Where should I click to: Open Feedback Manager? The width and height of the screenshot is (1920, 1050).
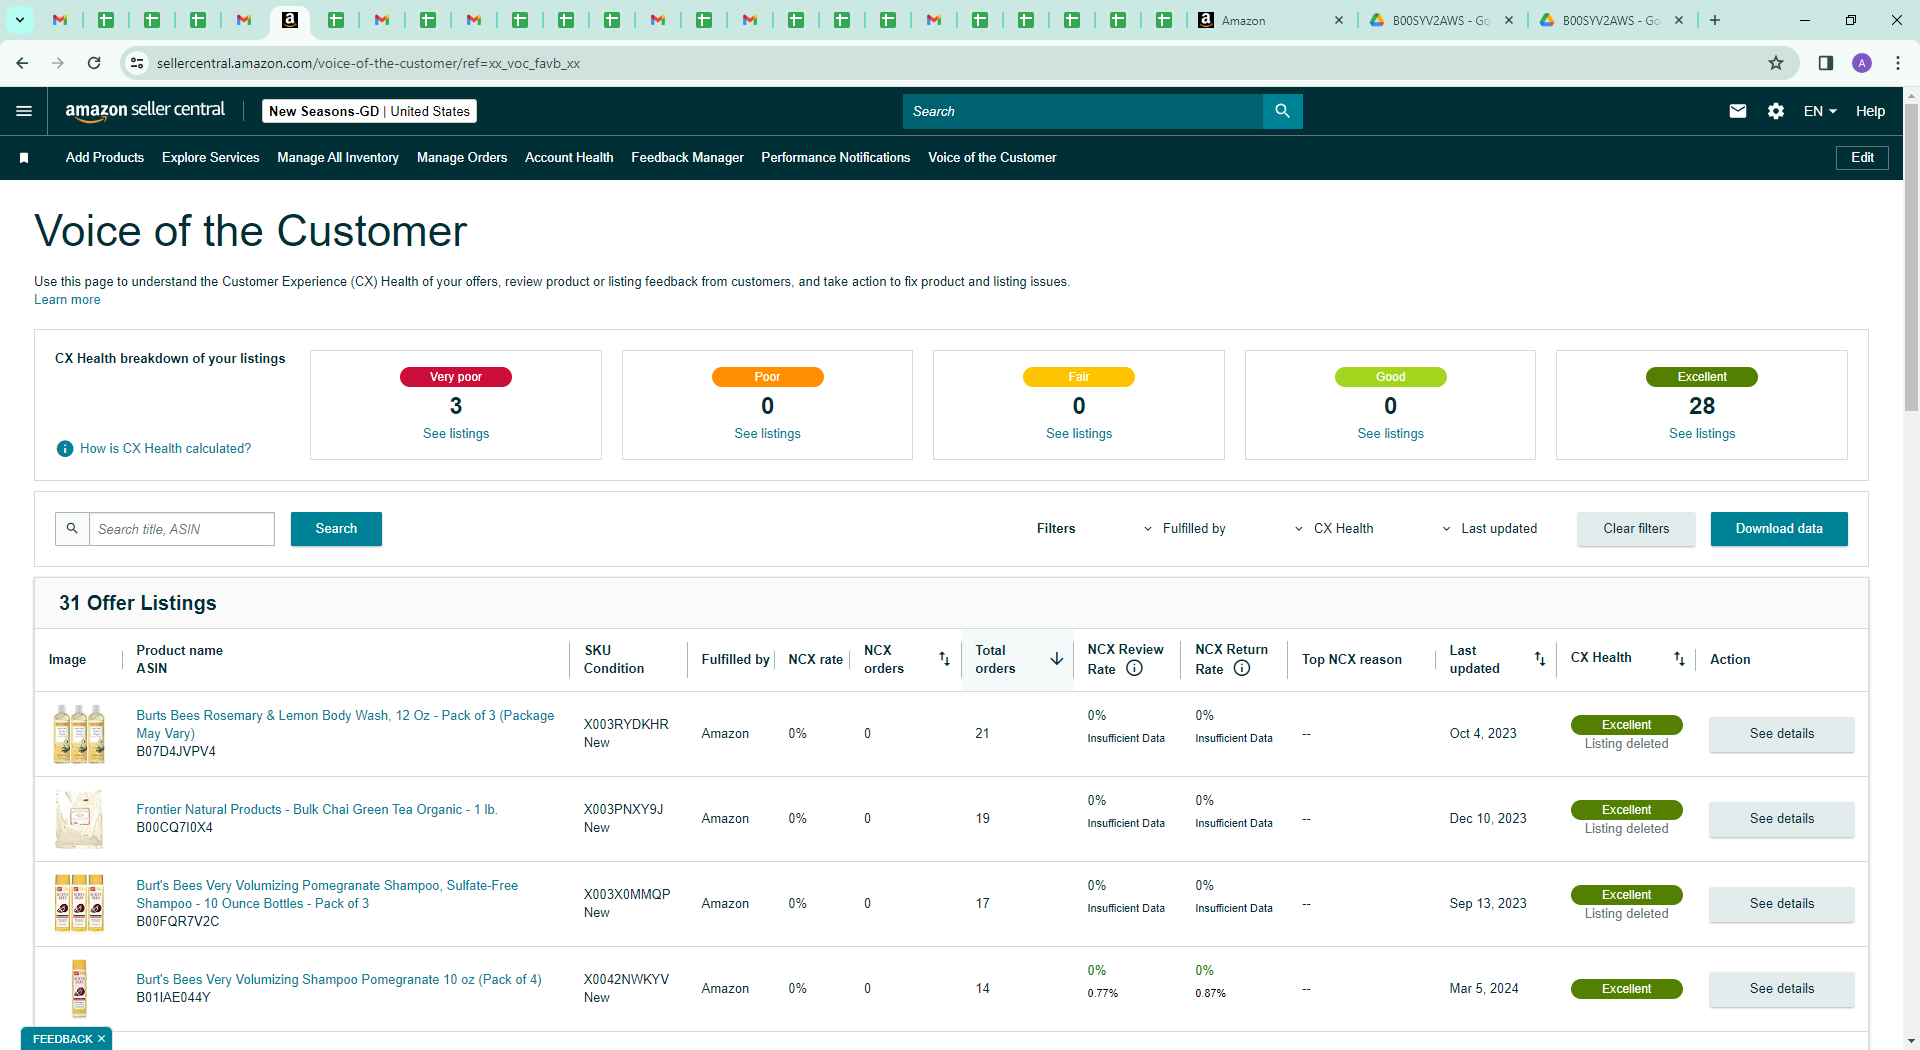pos(687,158)
